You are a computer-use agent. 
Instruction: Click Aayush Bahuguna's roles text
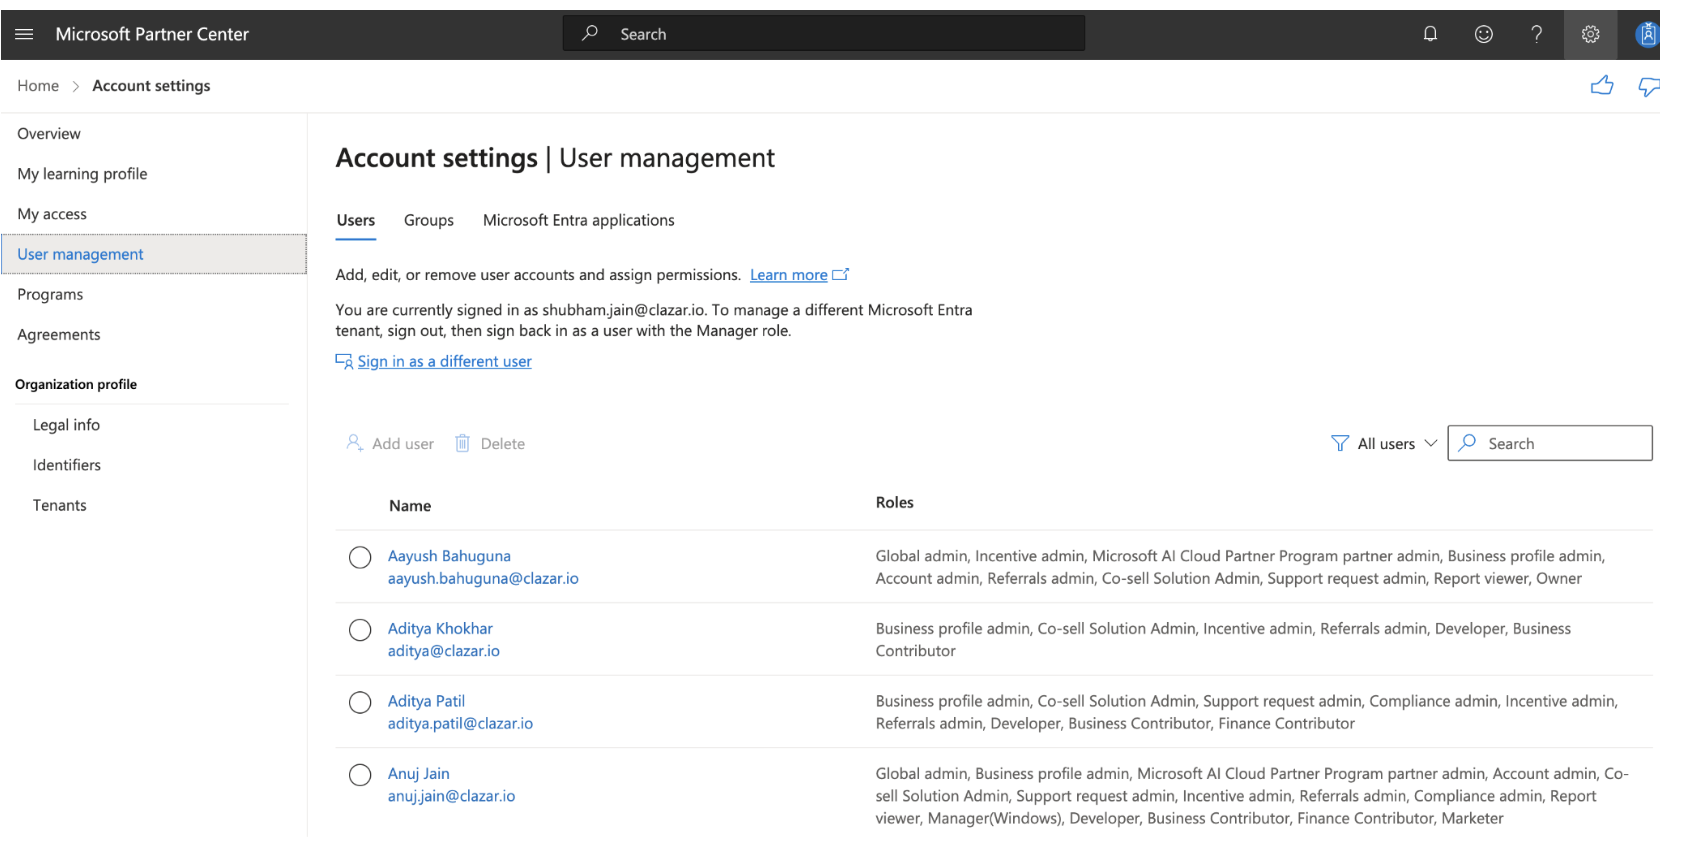click(1240, 567)
